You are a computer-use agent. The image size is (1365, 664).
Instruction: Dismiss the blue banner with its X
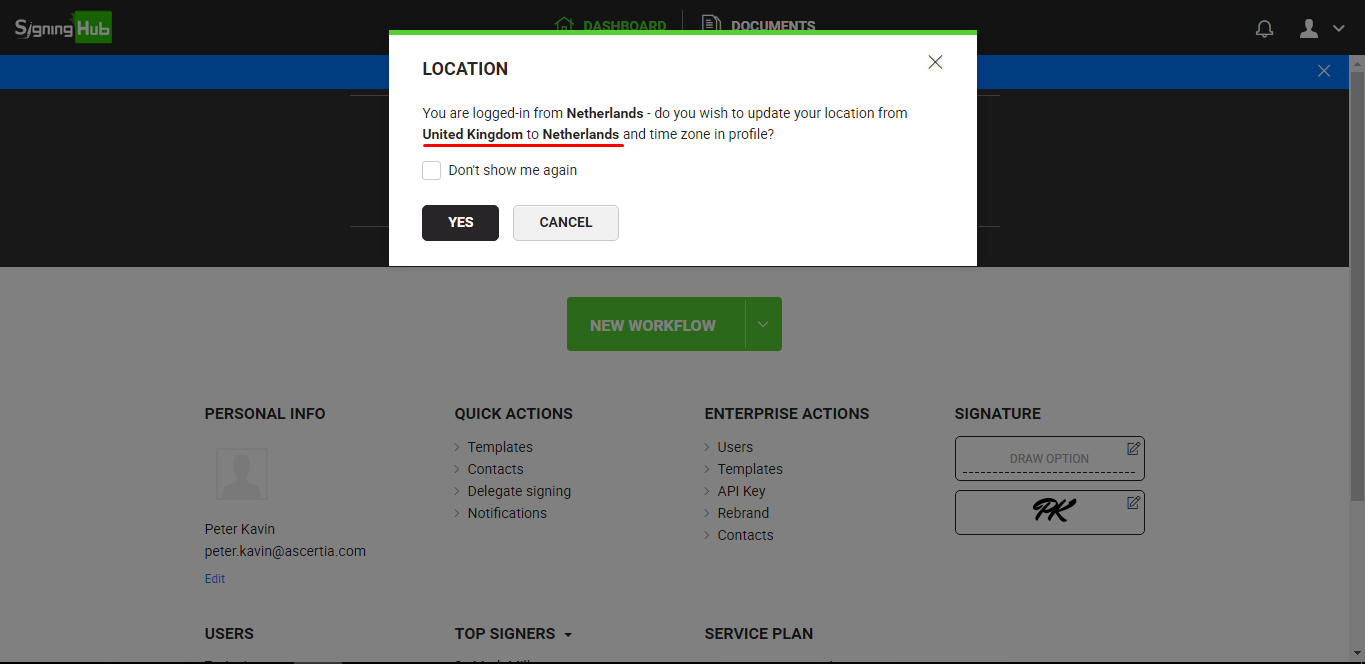point(1323,71)
